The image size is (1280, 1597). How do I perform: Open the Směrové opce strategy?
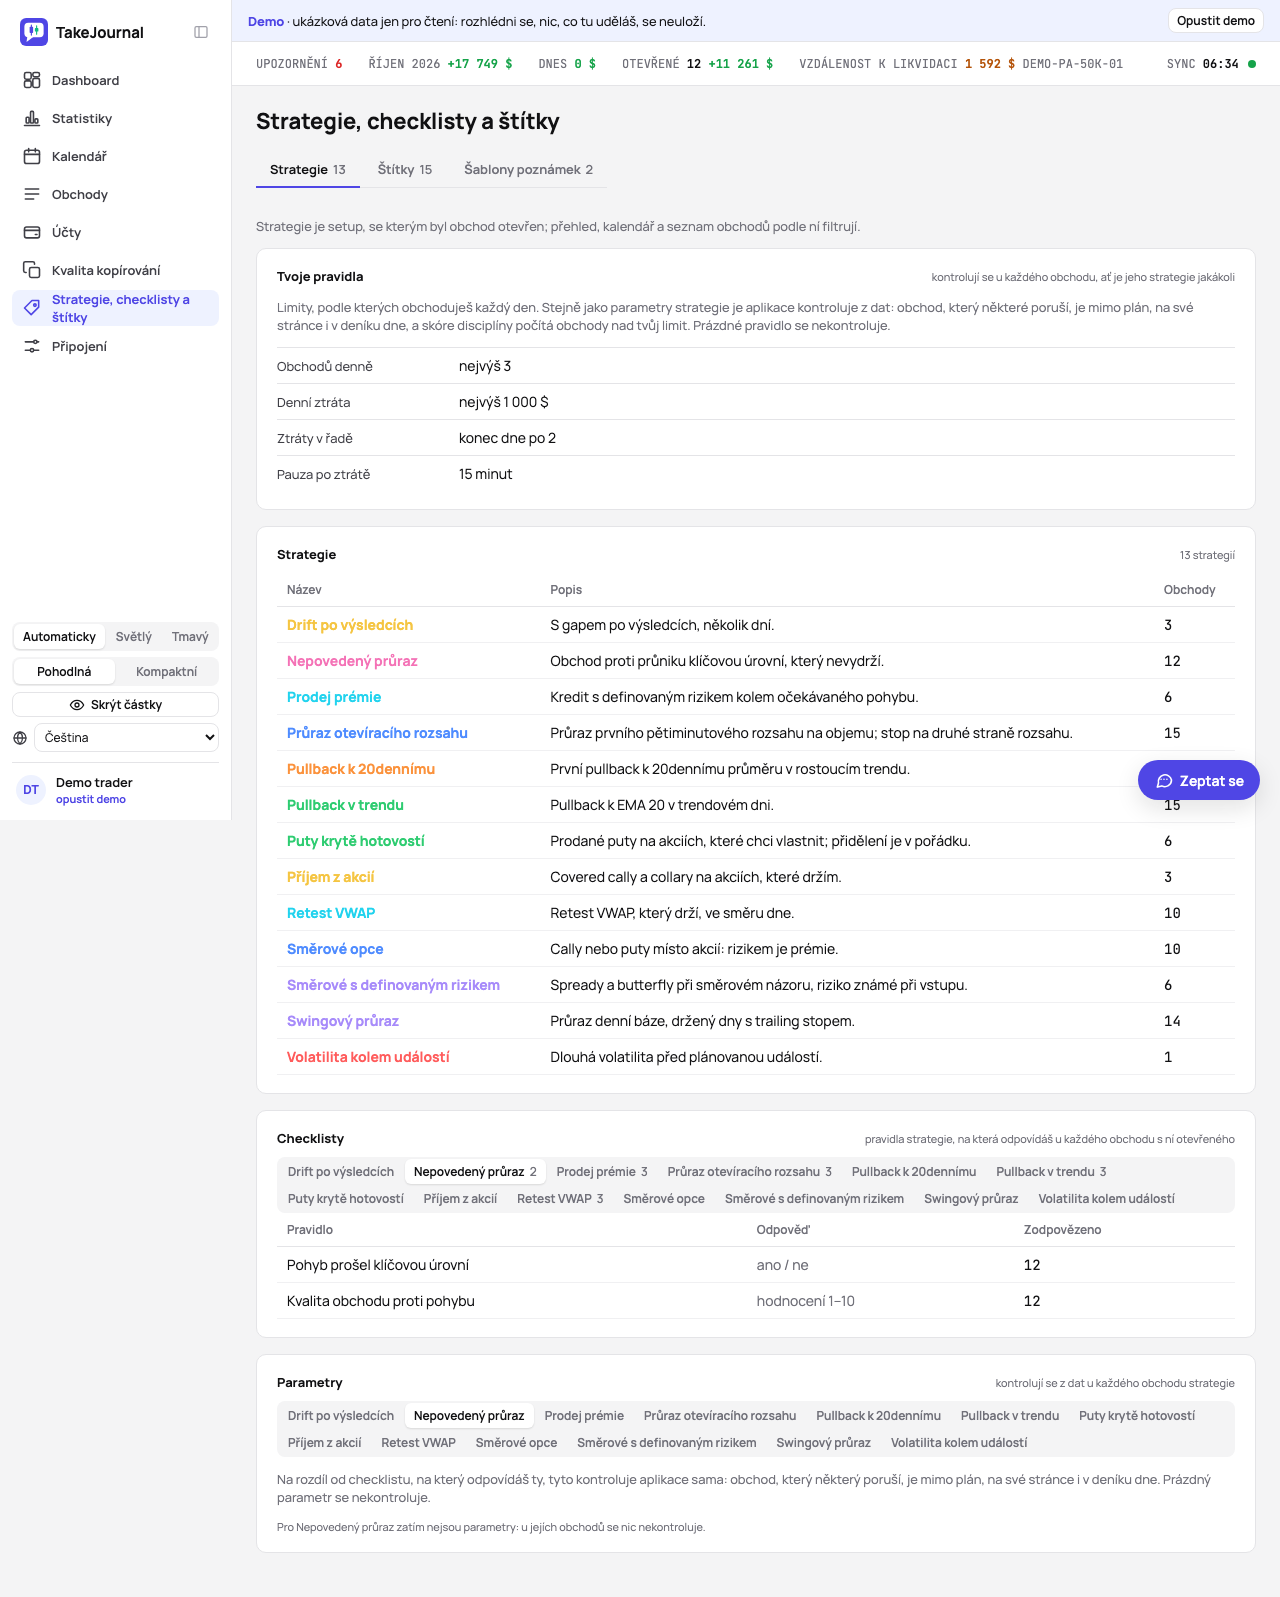[x=335, y=949]
